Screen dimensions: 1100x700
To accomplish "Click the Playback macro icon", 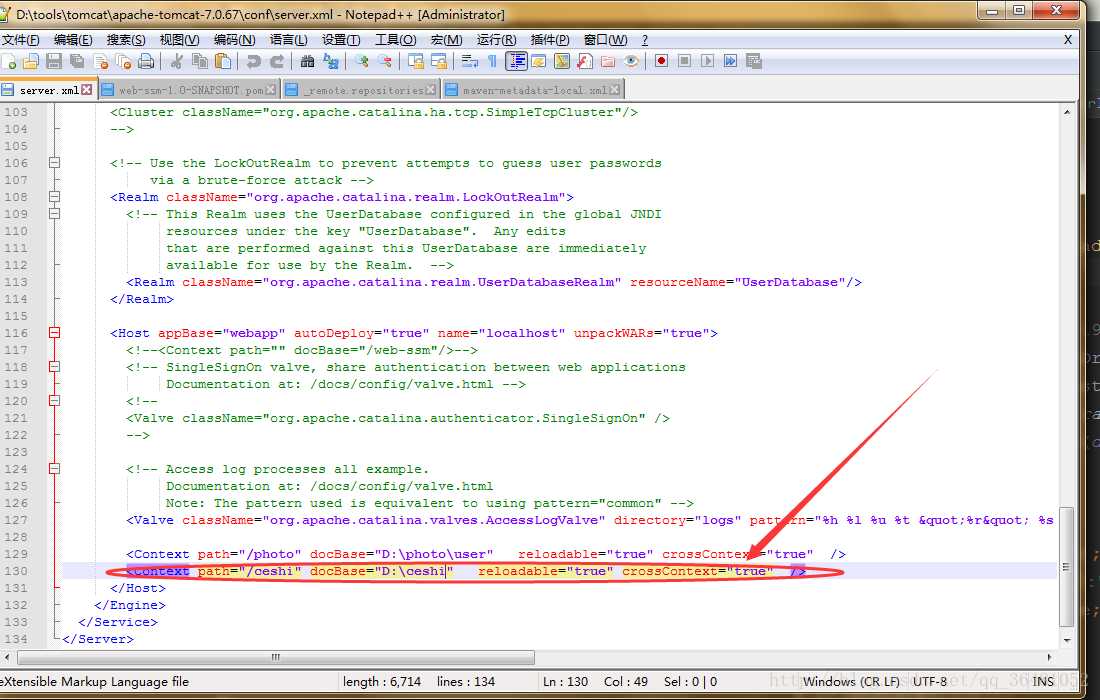I will click(x=707, y=62).
